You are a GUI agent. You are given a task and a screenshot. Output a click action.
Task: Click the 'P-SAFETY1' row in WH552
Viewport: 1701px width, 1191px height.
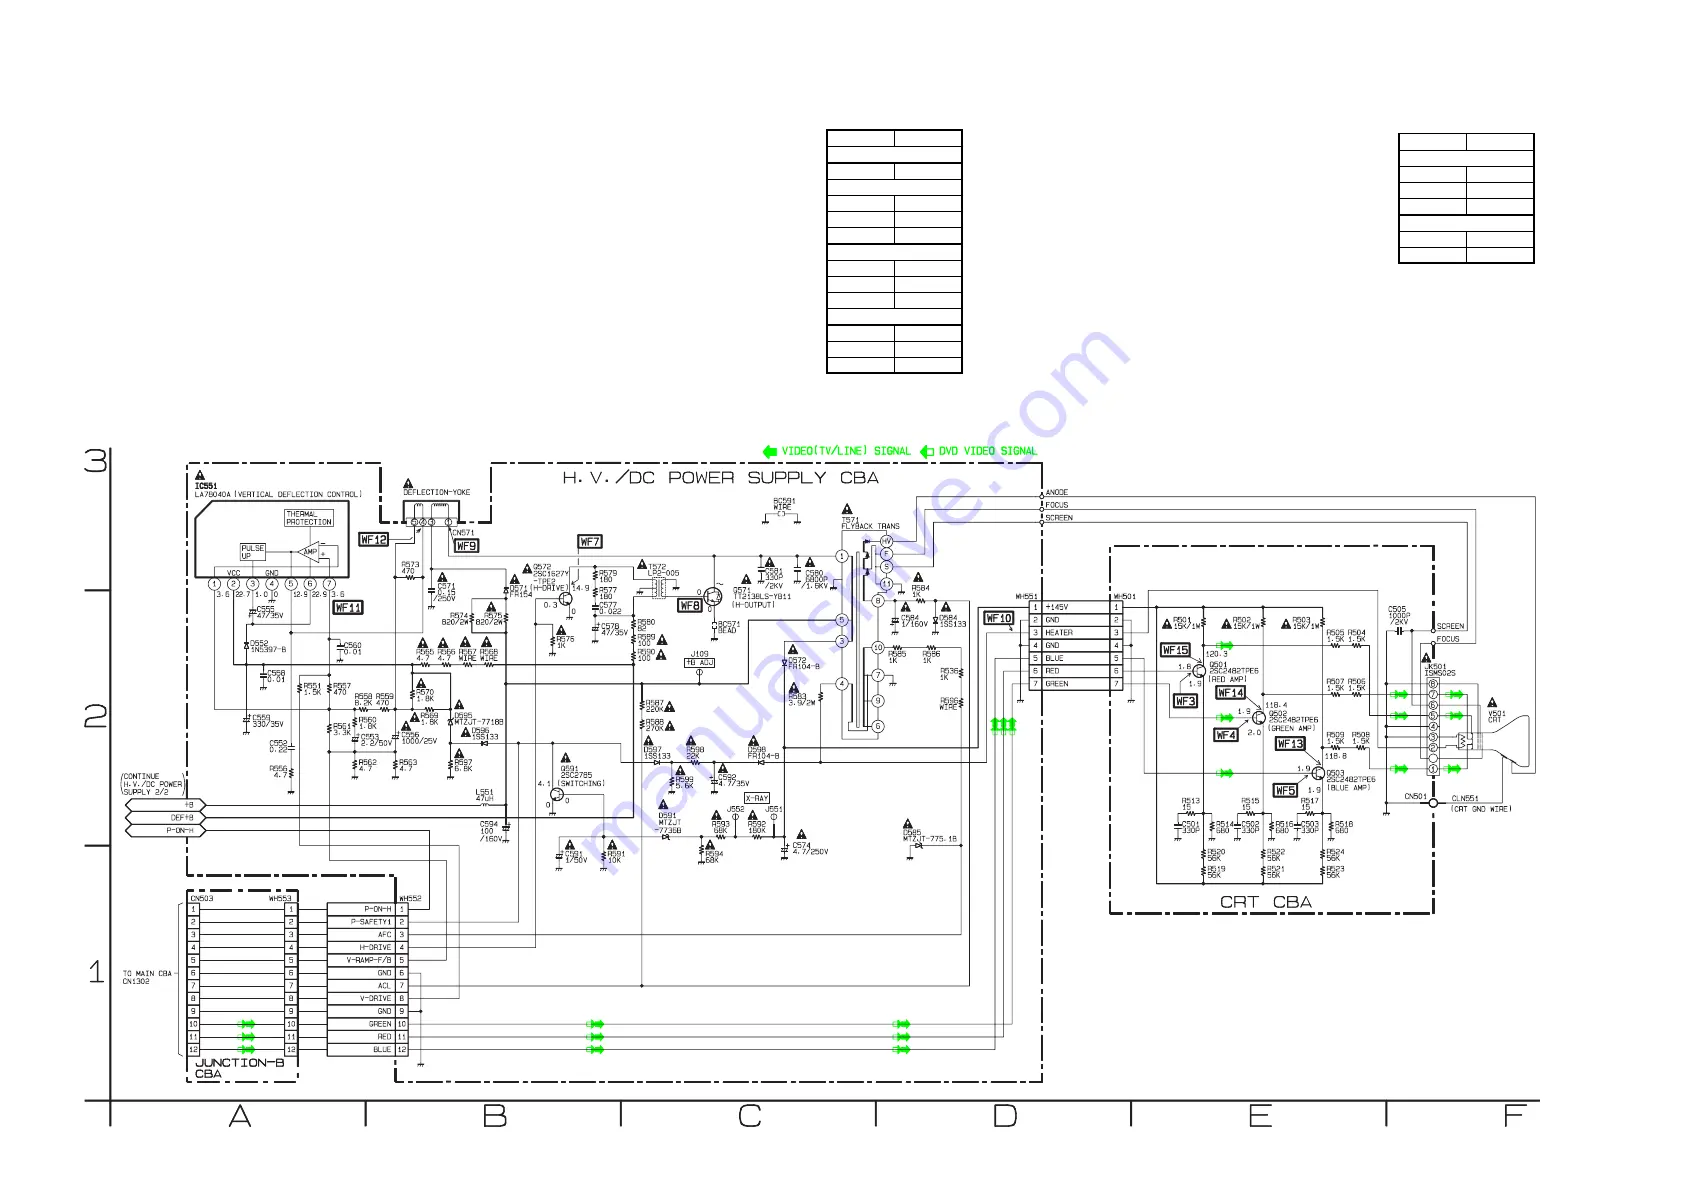(367, 922)
